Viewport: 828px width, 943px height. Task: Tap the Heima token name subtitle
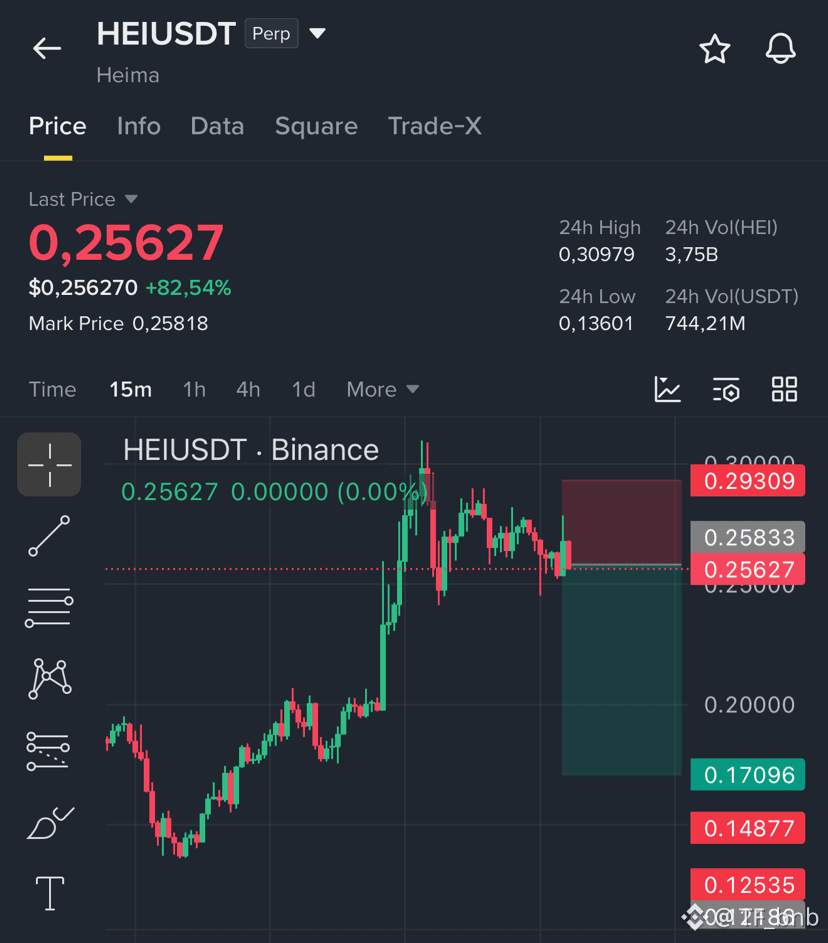[x=128, y=75]
